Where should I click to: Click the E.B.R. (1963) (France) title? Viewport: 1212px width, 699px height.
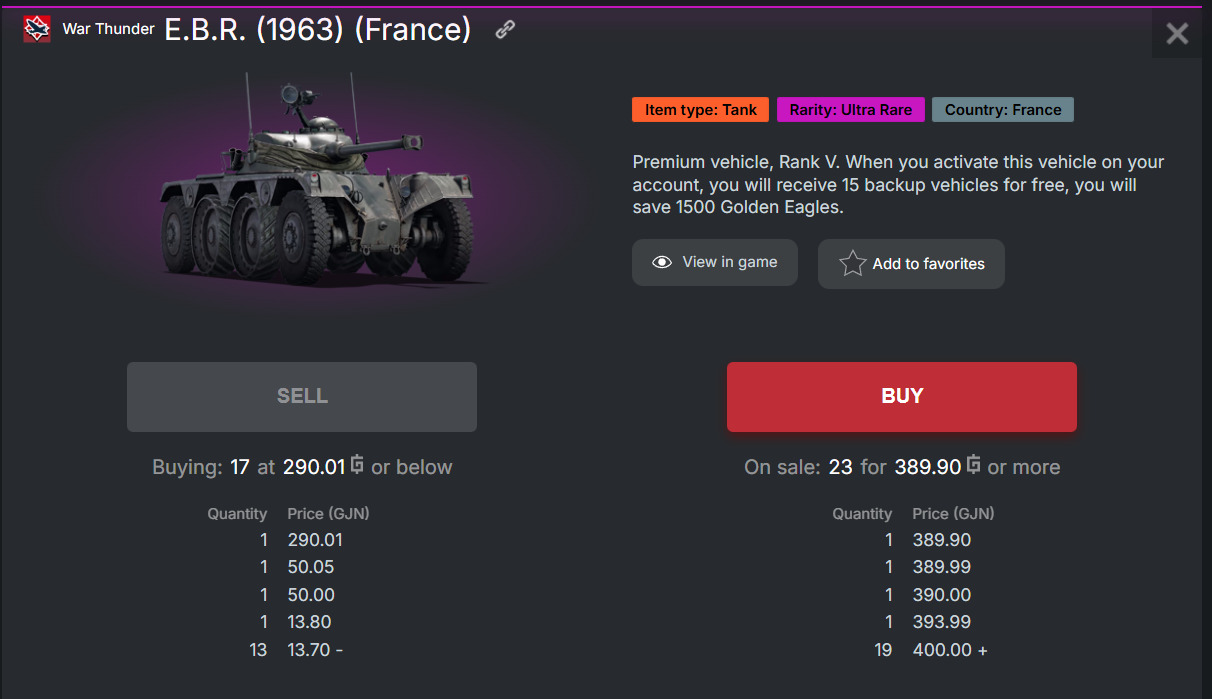tap(318, 30)
